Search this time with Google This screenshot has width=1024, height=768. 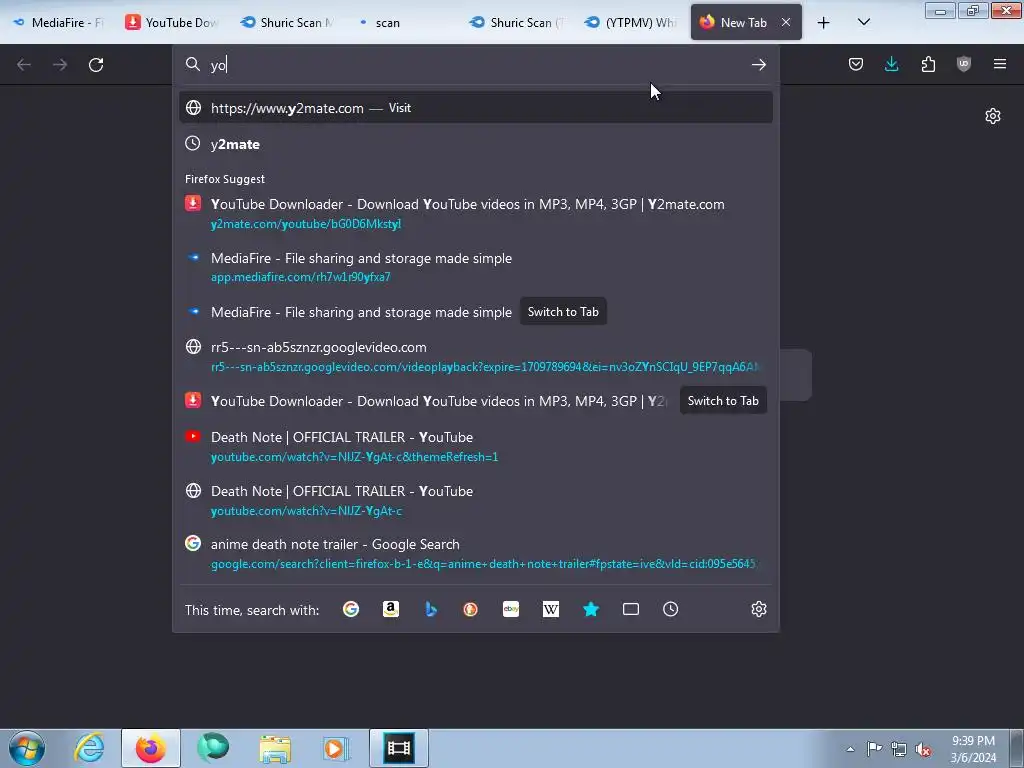coord(351,609)
